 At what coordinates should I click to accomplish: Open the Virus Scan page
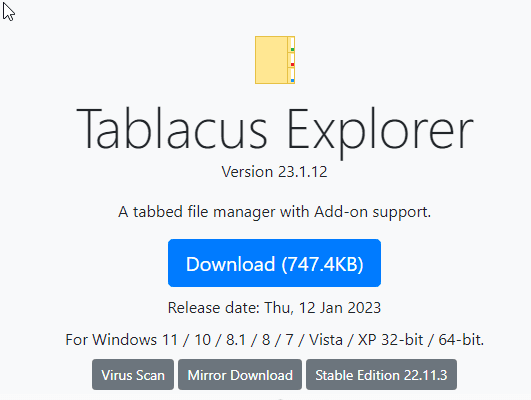[x=133, y=375]
